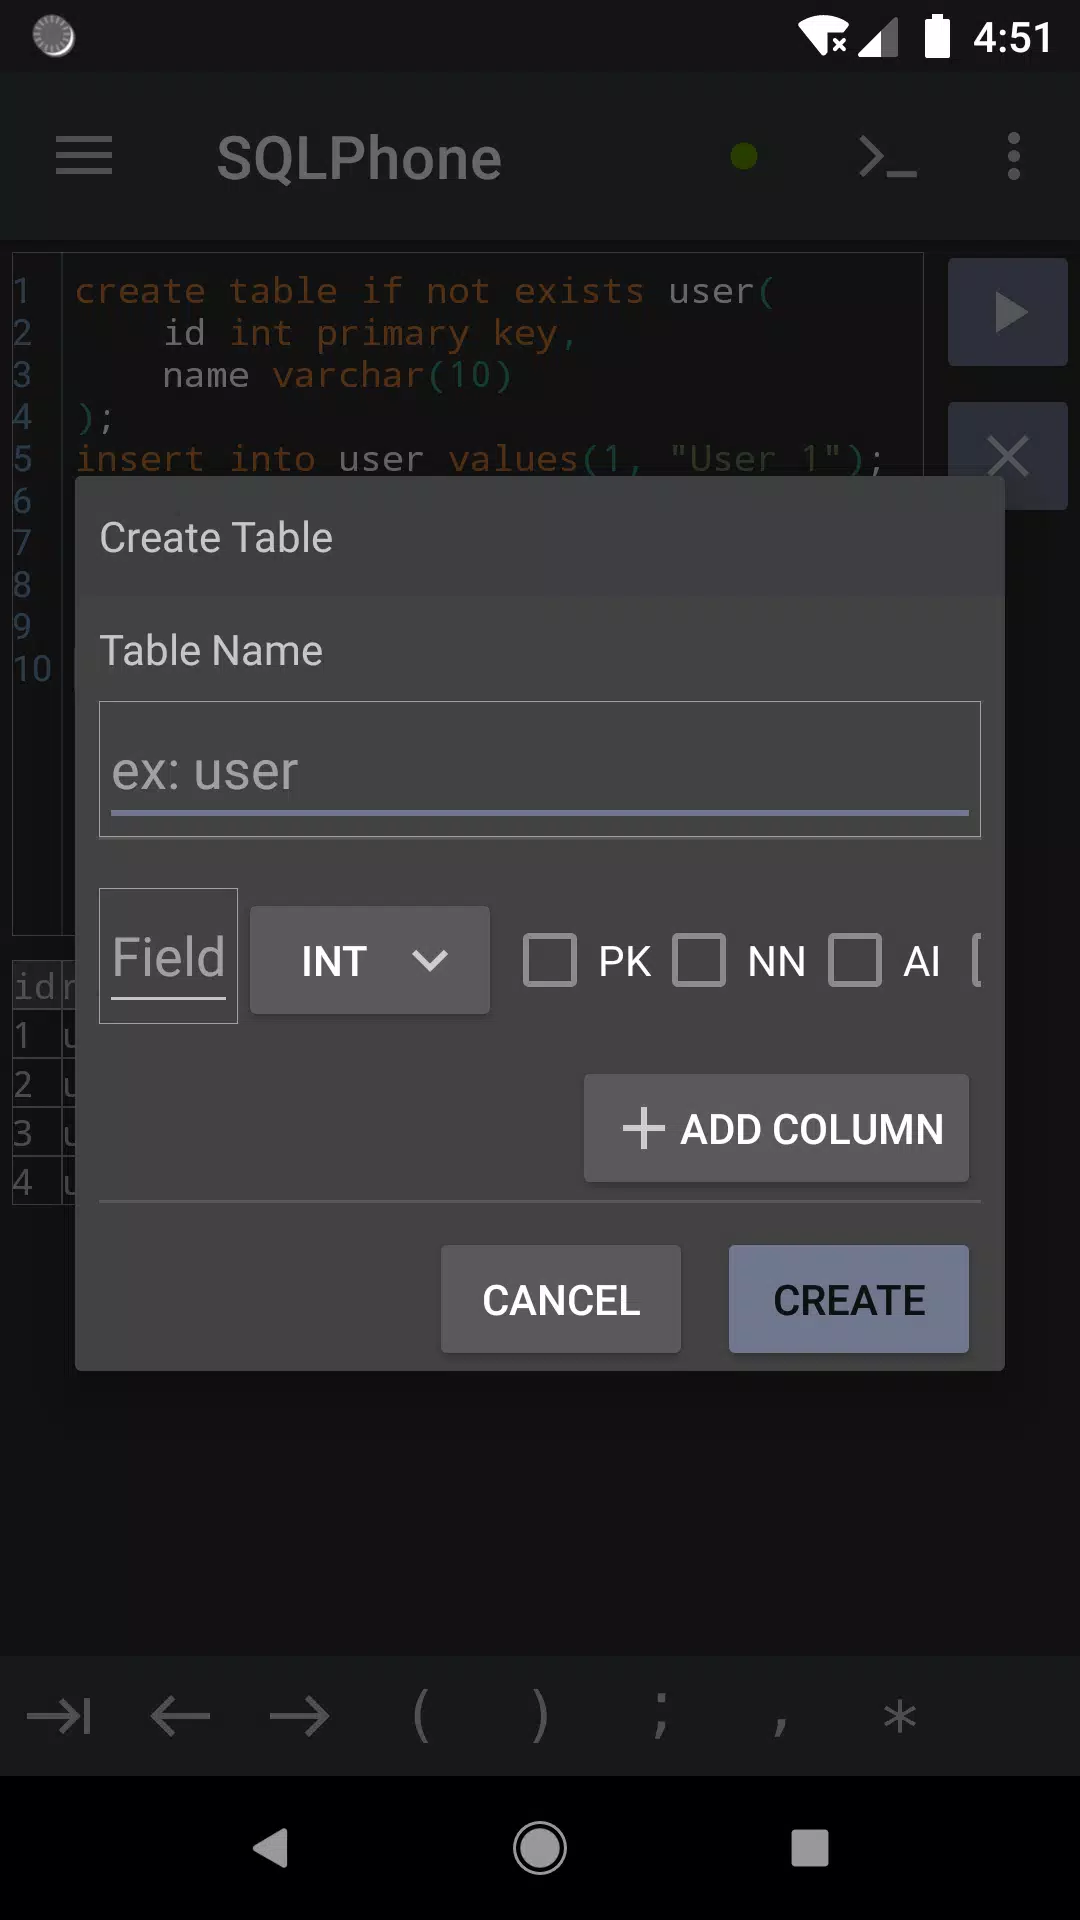This screenshot has width=1080, height=1920.
Task: Click the Field name input
Action: click(168, 956)
